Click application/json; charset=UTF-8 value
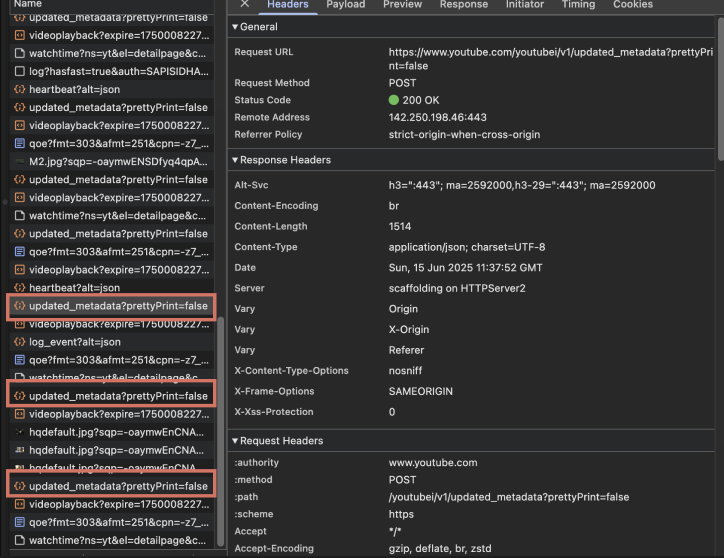This screenshot has width=724, height=558. 467,247
